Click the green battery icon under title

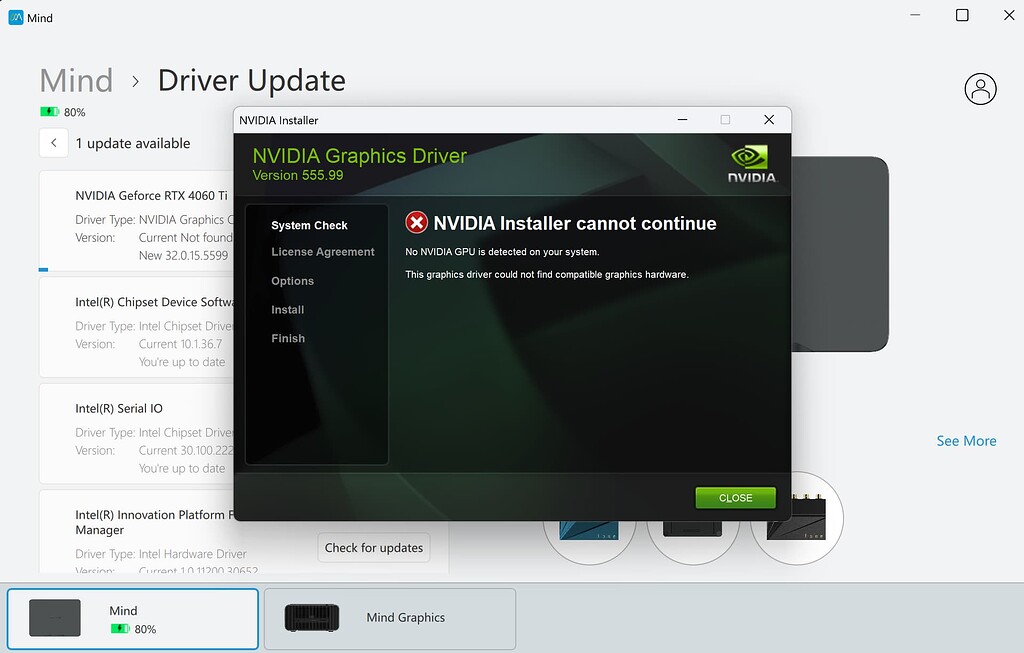[x=49, y=112]
